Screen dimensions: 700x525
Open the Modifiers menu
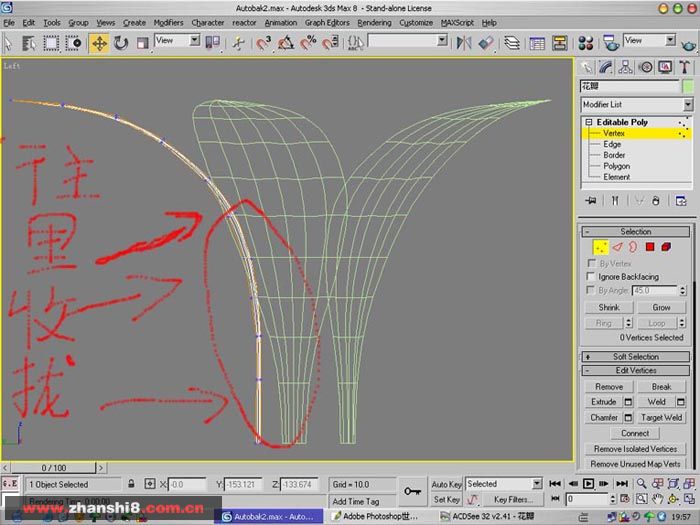168,22
